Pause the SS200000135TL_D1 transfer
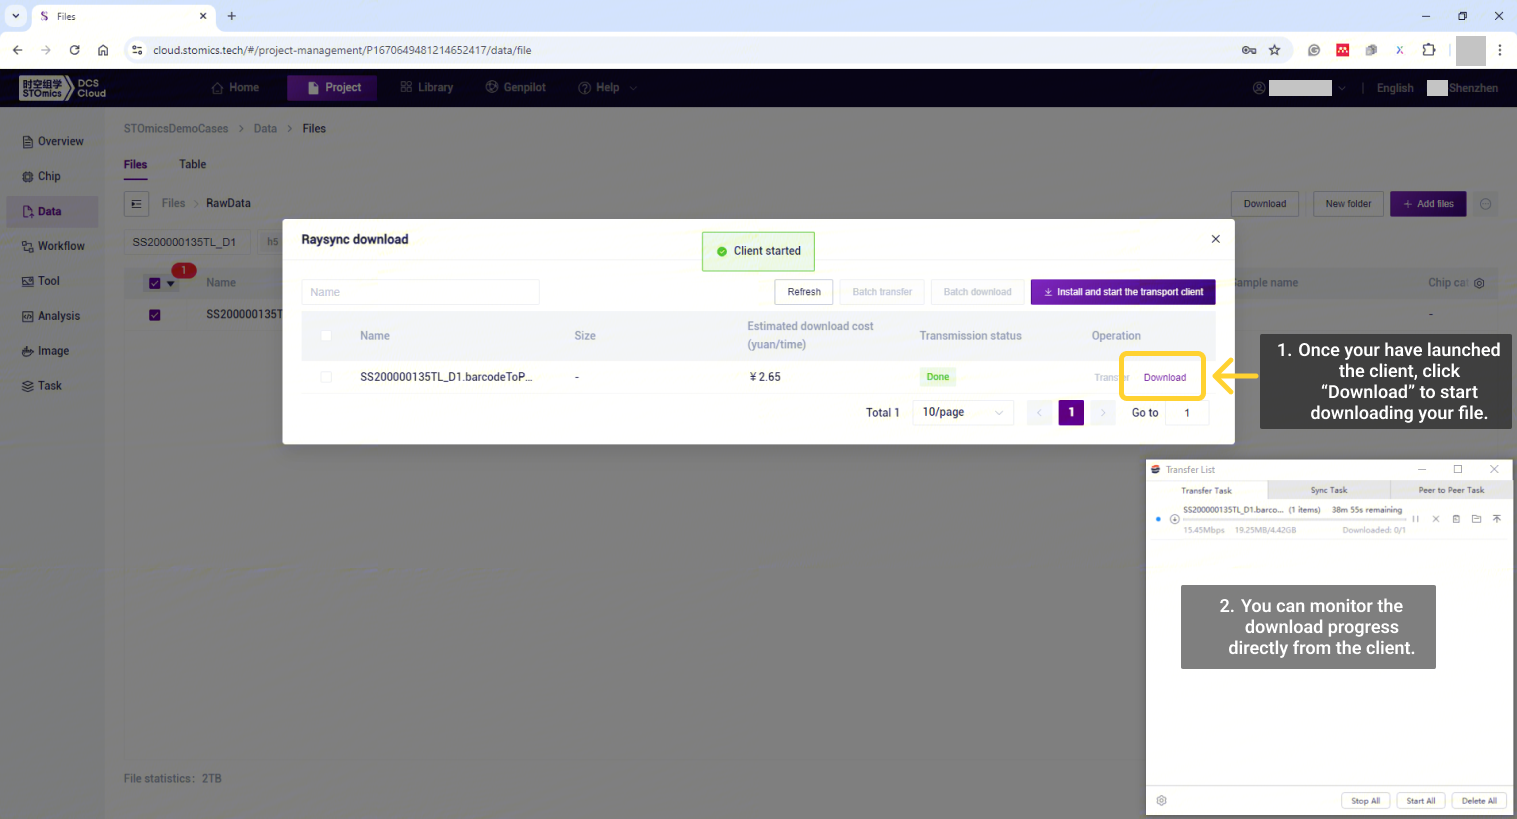The width and height of the screenshot is (1517, 819). (x=1415, y=519)
